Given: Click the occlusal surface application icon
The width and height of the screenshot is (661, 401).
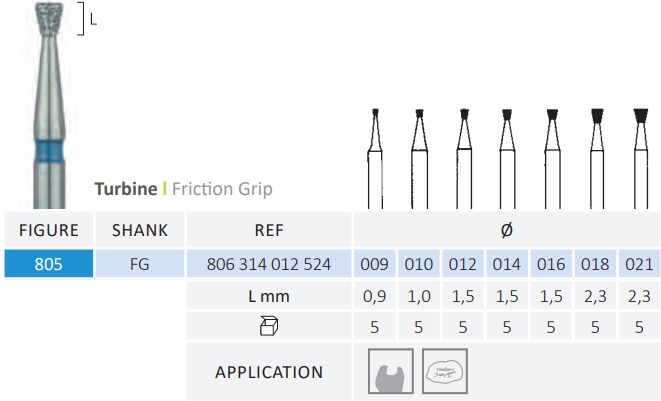Looking at the screenshot, I should (445, 371).
